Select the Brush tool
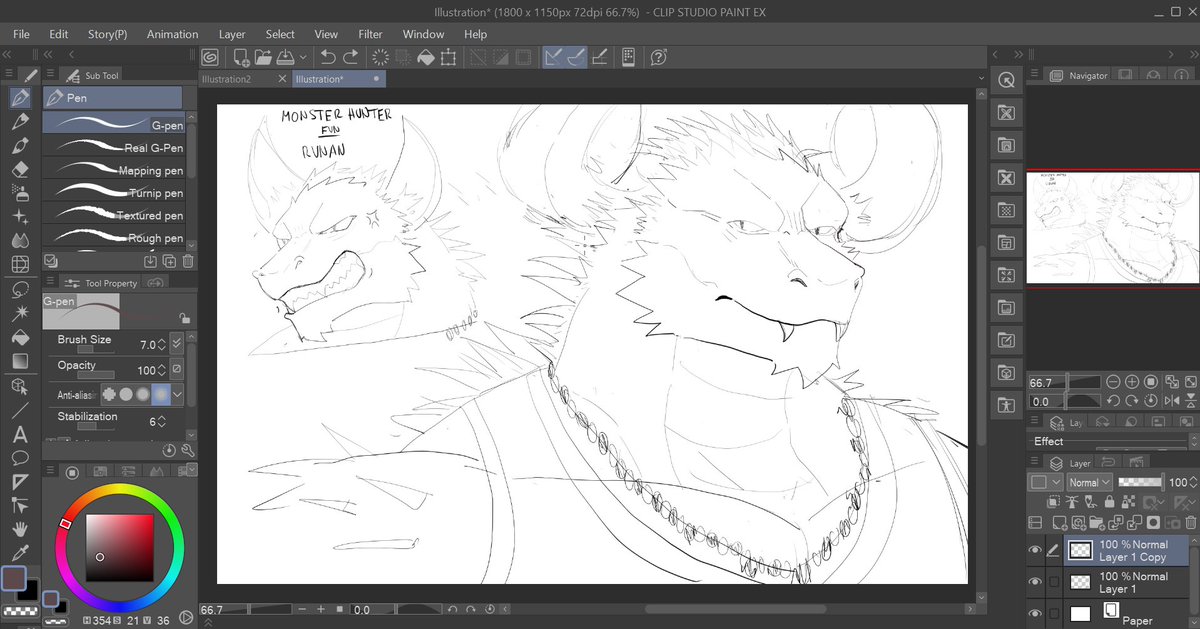This screenshot has height=629, width=1200. [x=20, y=146]
